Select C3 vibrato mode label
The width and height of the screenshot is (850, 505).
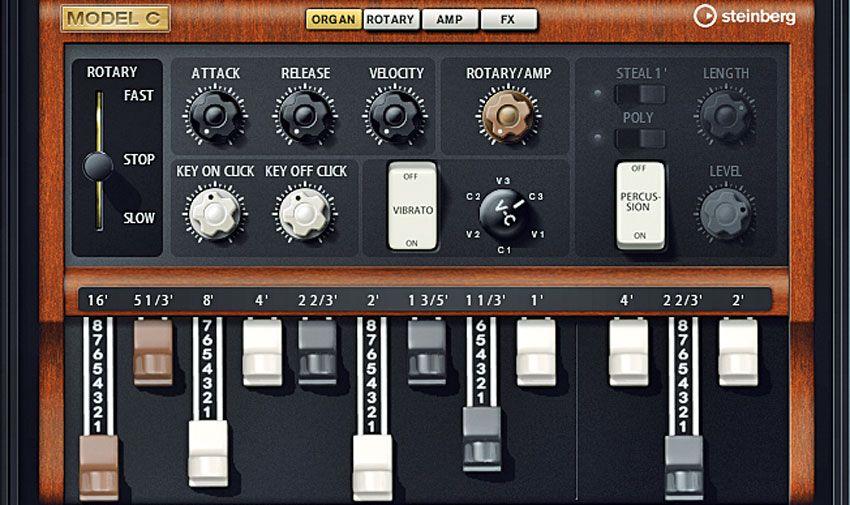click(536, 197)
